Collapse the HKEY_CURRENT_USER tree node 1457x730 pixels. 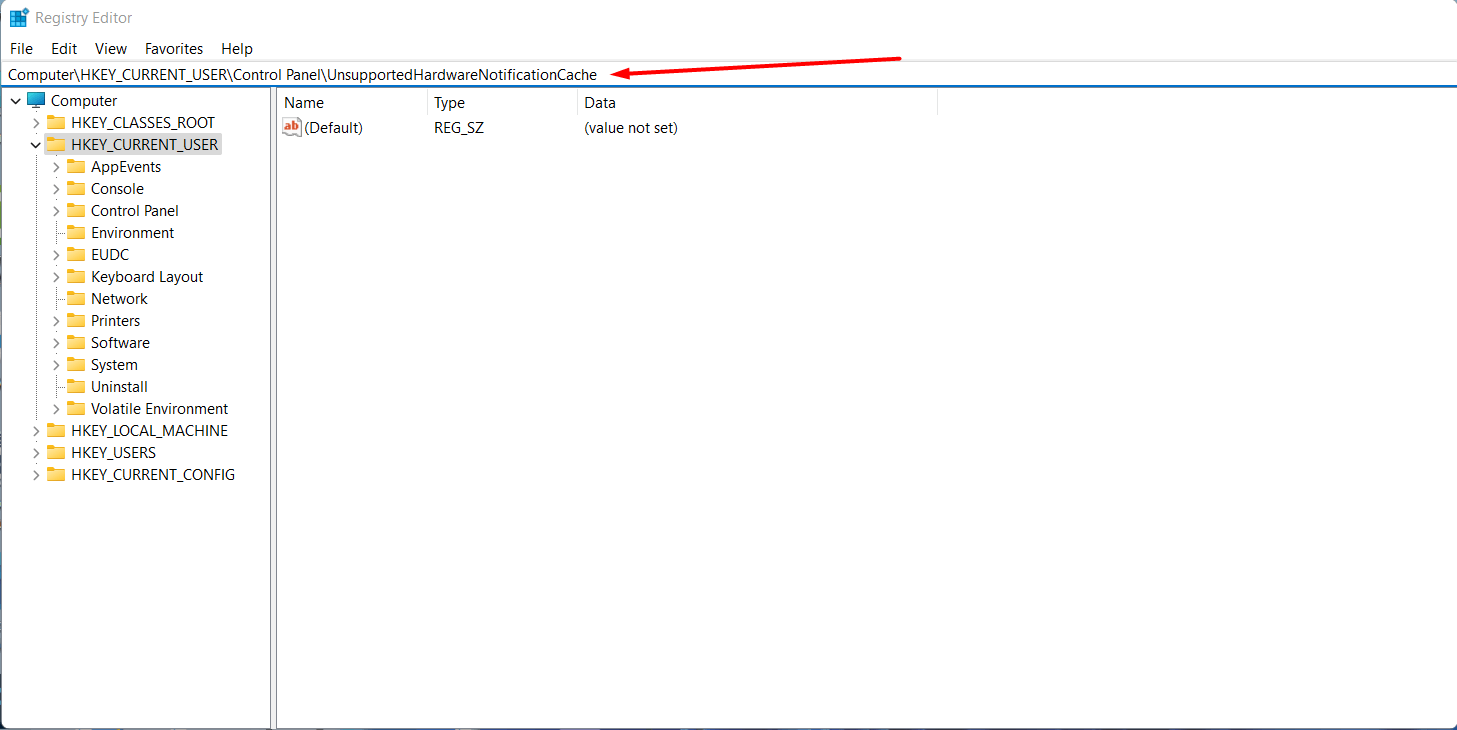click(36, 145)
